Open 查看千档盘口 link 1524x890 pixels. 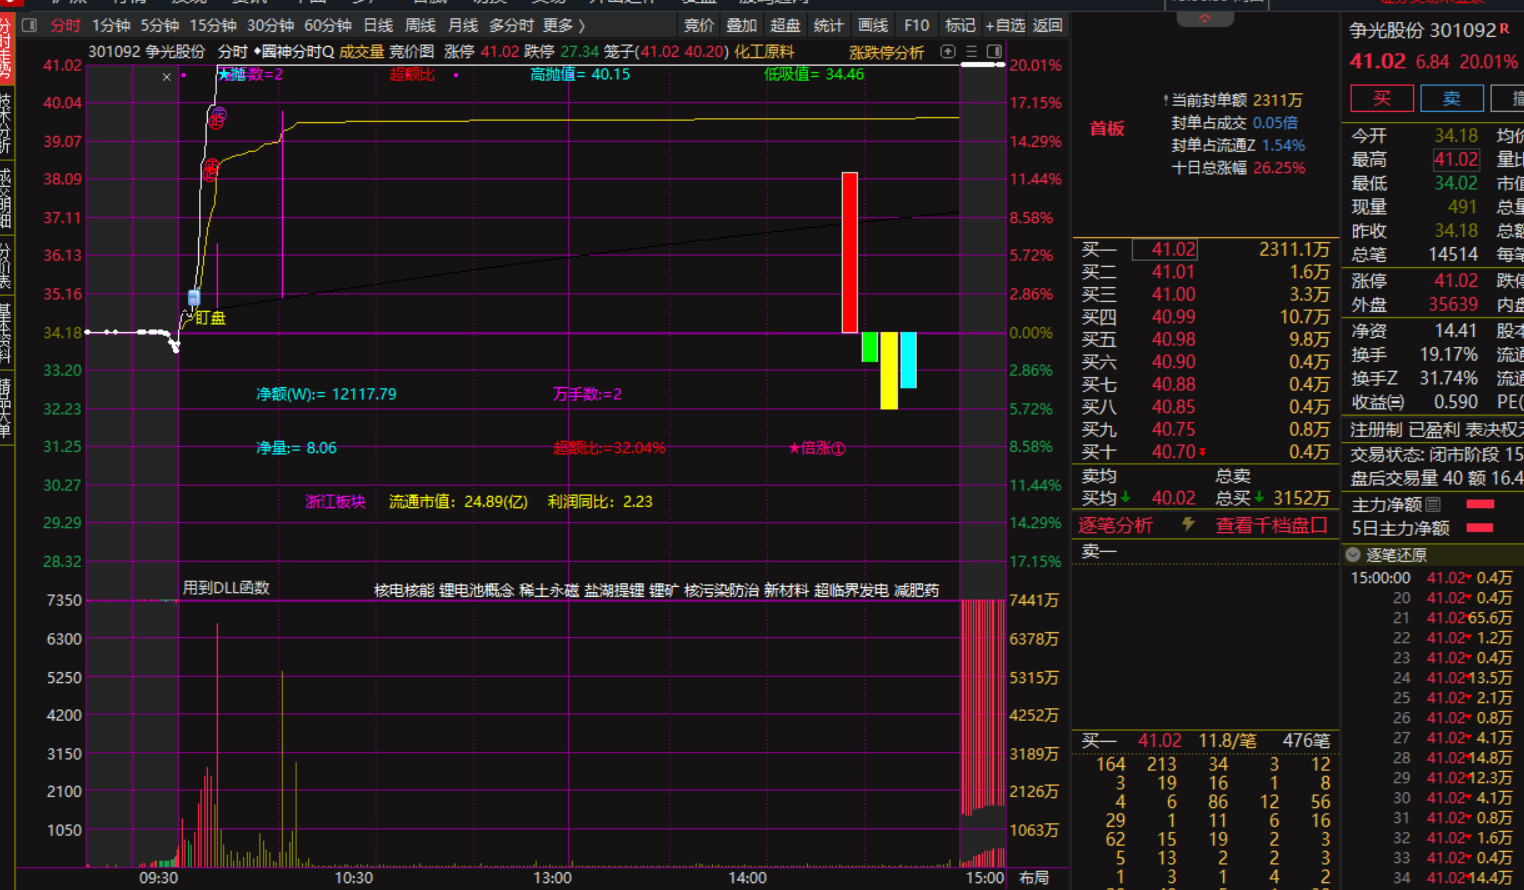[1270, 525]
